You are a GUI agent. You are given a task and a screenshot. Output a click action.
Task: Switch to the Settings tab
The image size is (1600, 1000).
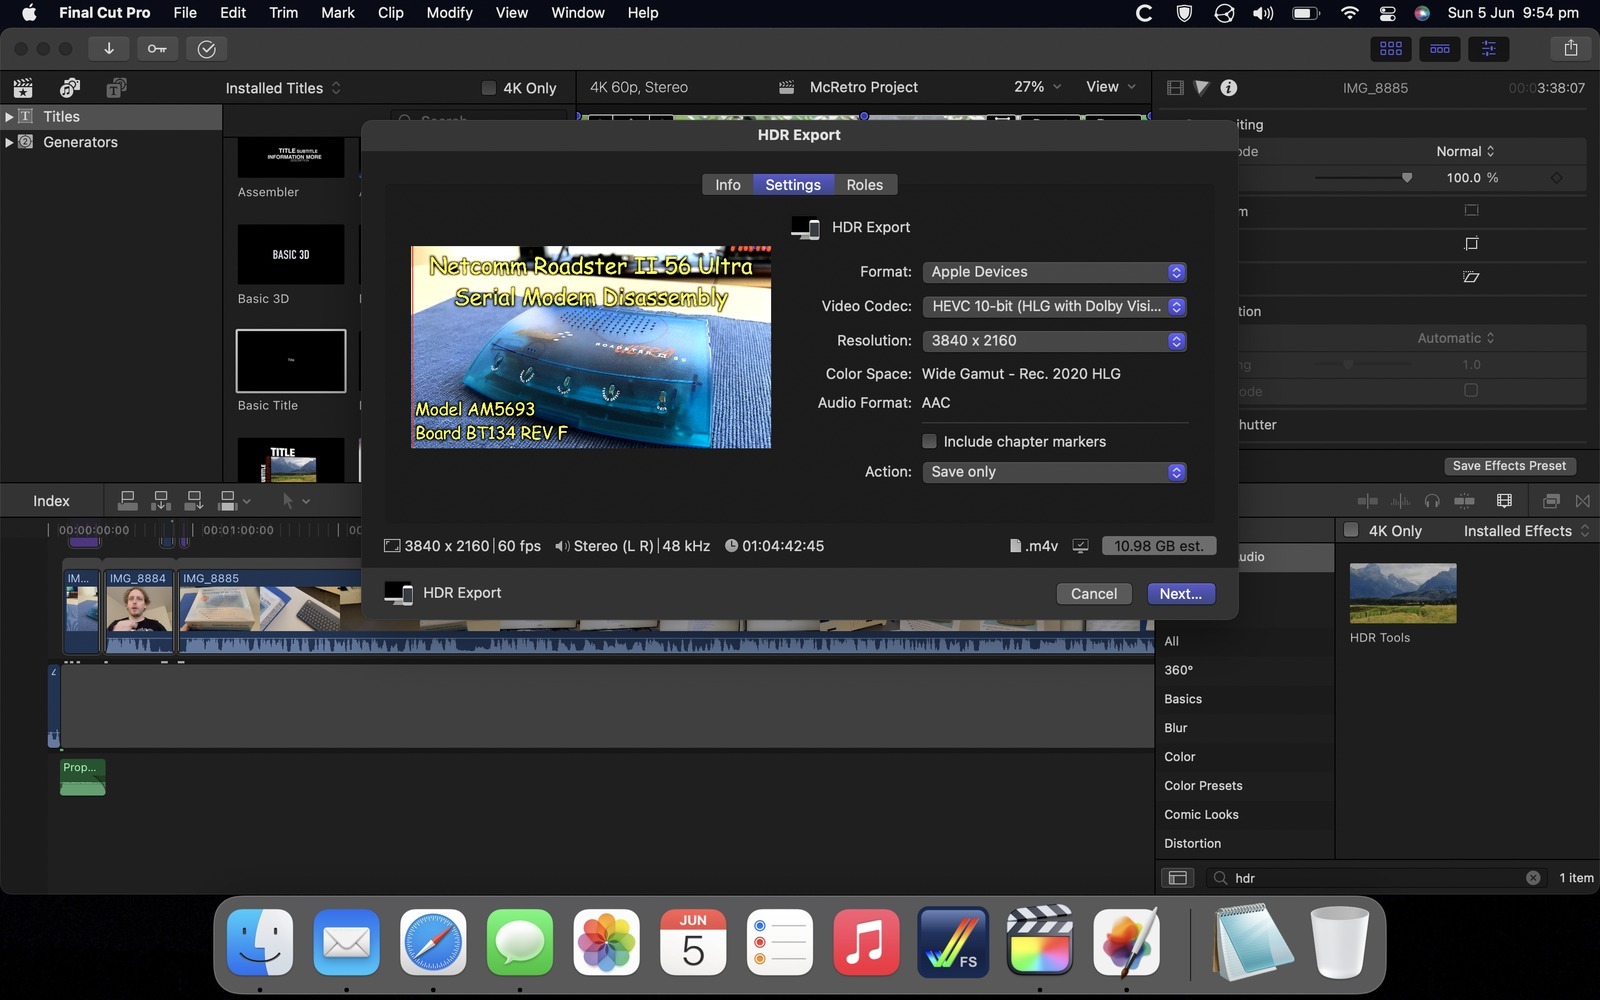click(793, 185)
